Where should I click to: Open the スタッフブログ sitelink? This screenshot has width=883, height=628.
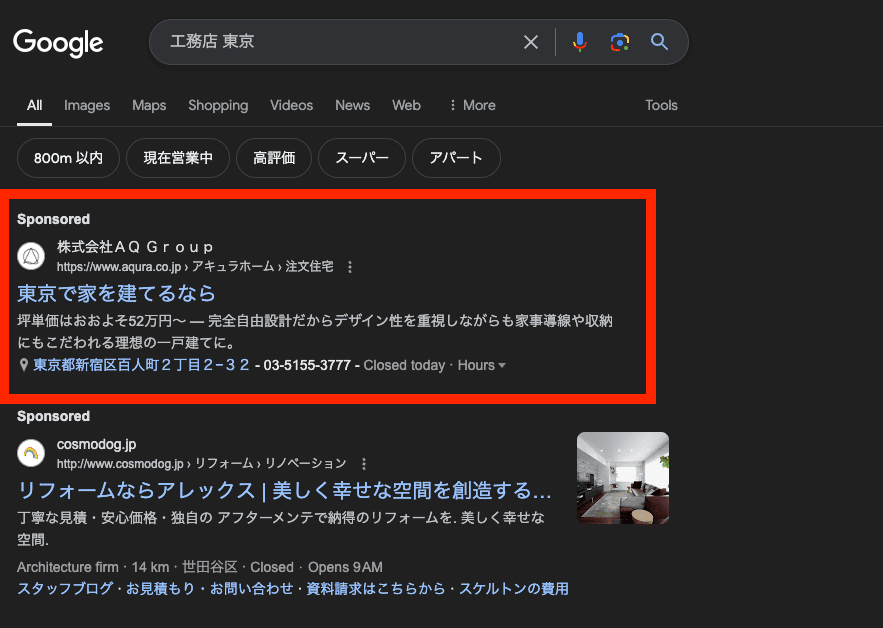click(64, 589)
